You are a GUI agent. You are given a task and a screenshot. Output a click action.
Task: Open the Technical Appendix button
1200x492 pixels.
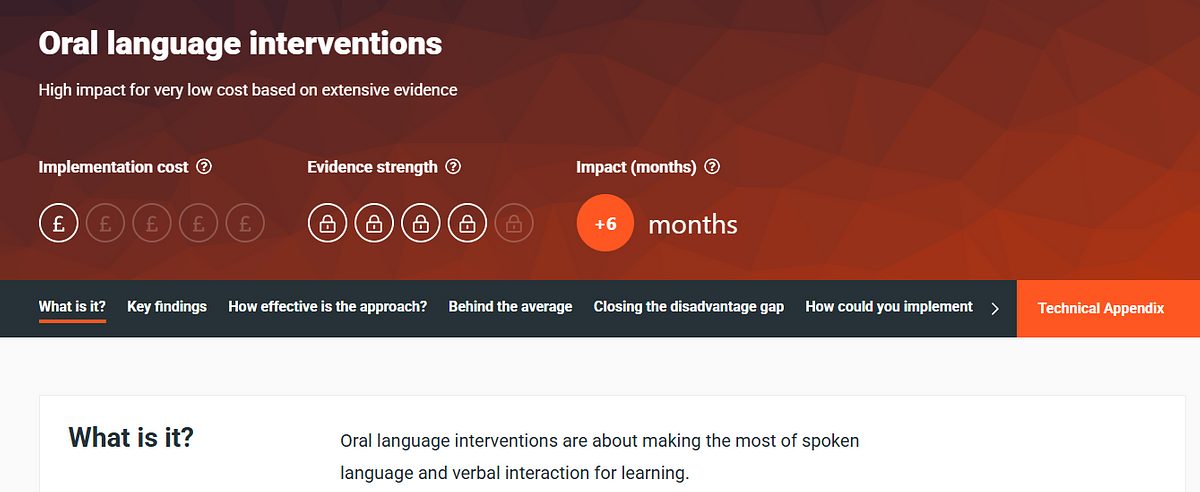coord(1100,308)
